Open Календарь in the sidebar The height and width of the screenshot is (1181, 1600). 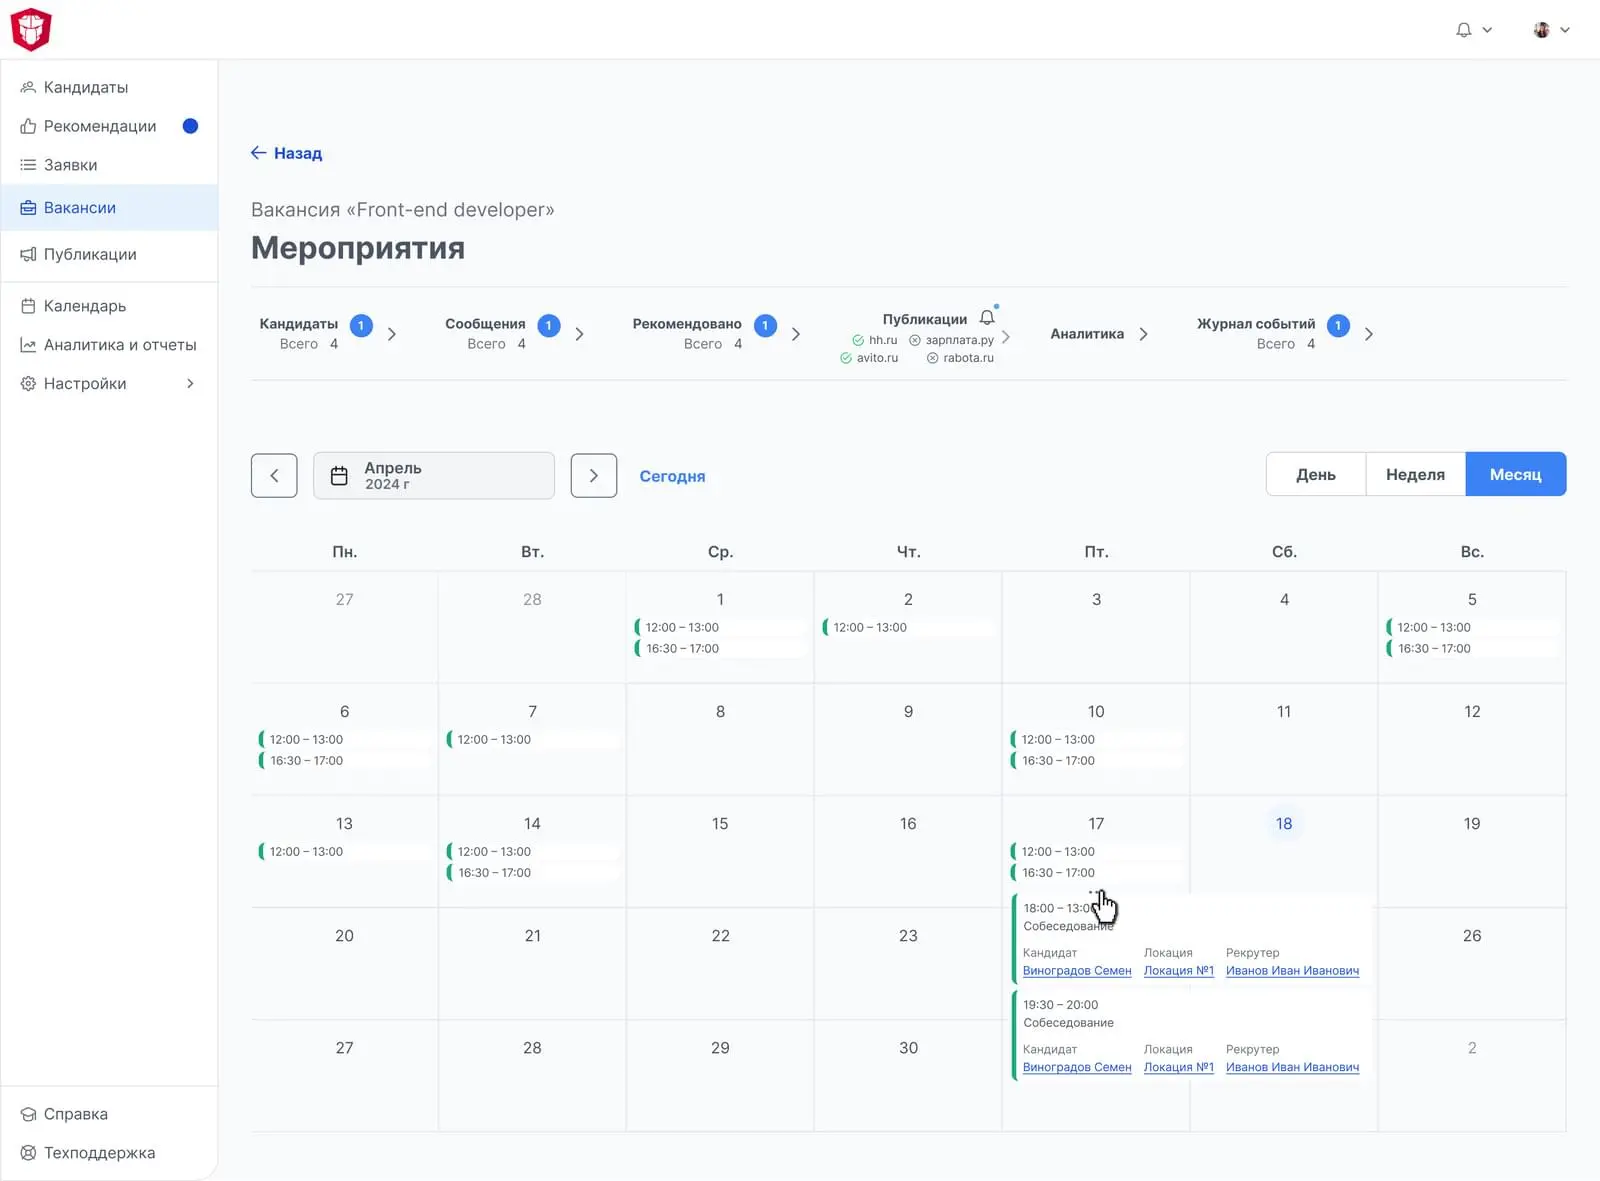84,306
